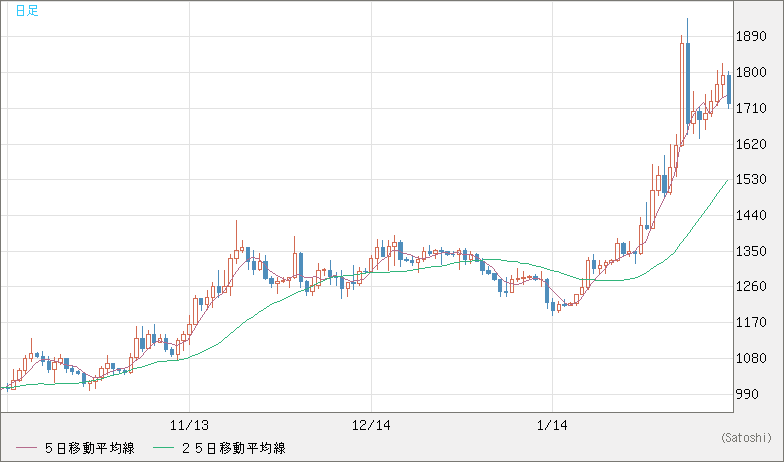This screenshot has height=462, width=784.
Task: Select the 1440 price axis label
Action: (751, 216)
